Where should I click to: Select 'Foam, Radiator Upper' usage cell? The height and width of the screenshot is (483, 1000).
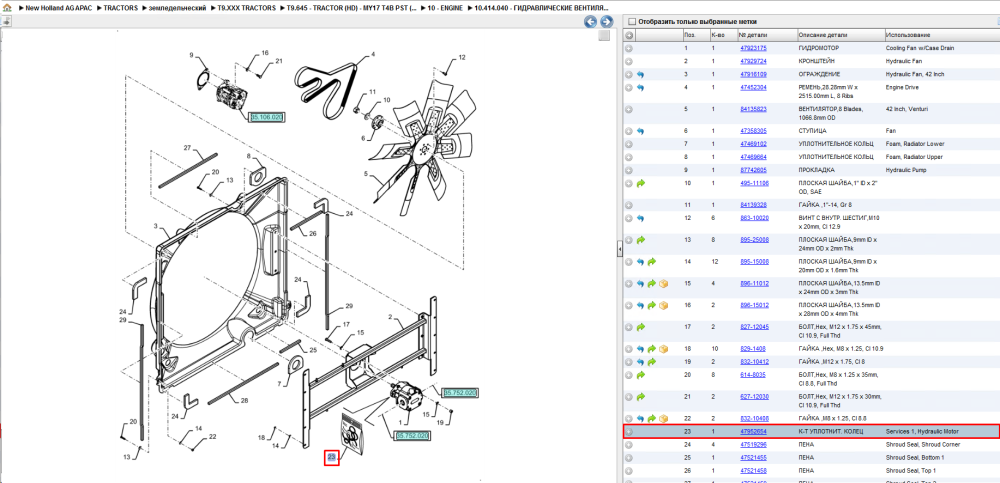coord(915,157)
